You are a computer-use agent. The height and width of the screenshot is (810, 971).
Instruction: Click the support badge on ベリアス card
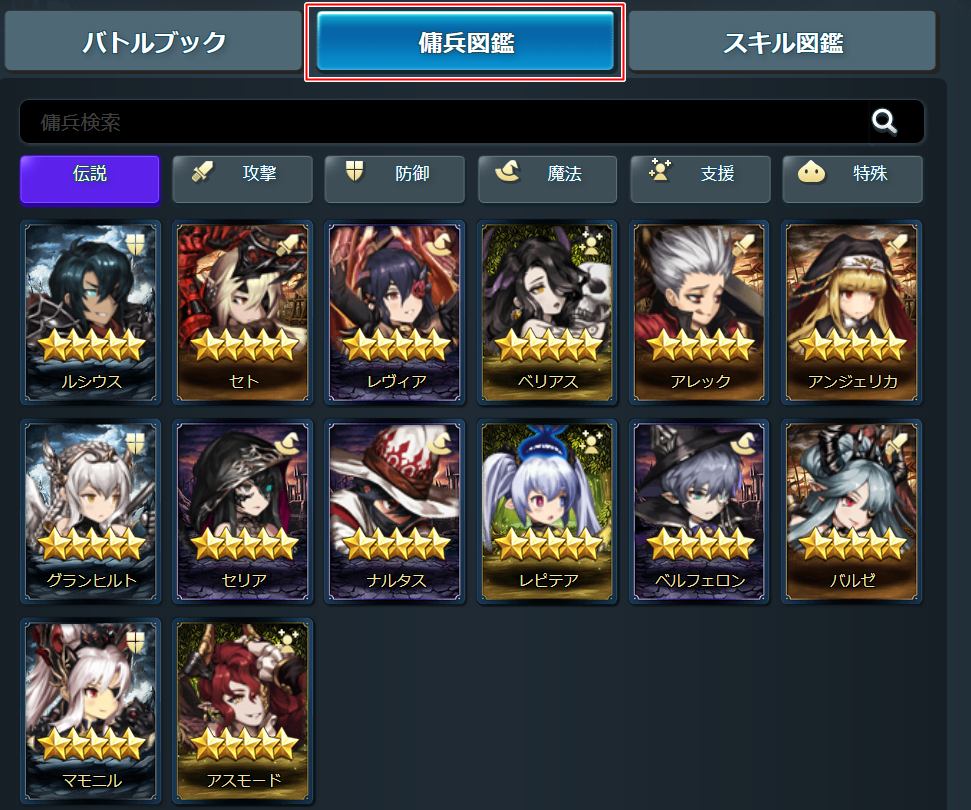[x=591, y=242]
